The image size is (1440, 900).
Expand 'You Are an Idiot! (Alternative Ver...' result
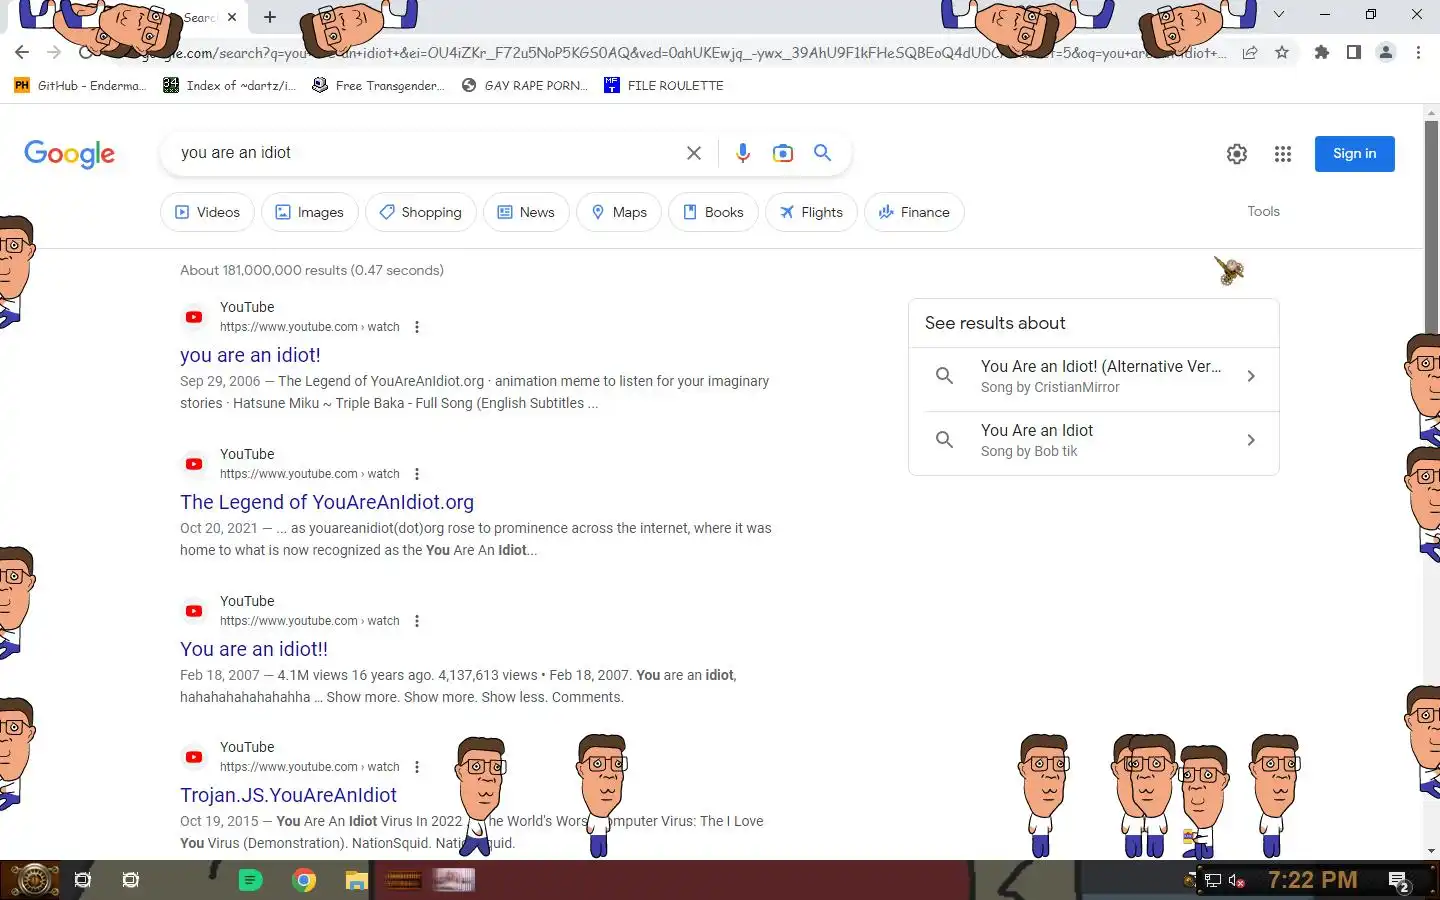point(1094,376)
